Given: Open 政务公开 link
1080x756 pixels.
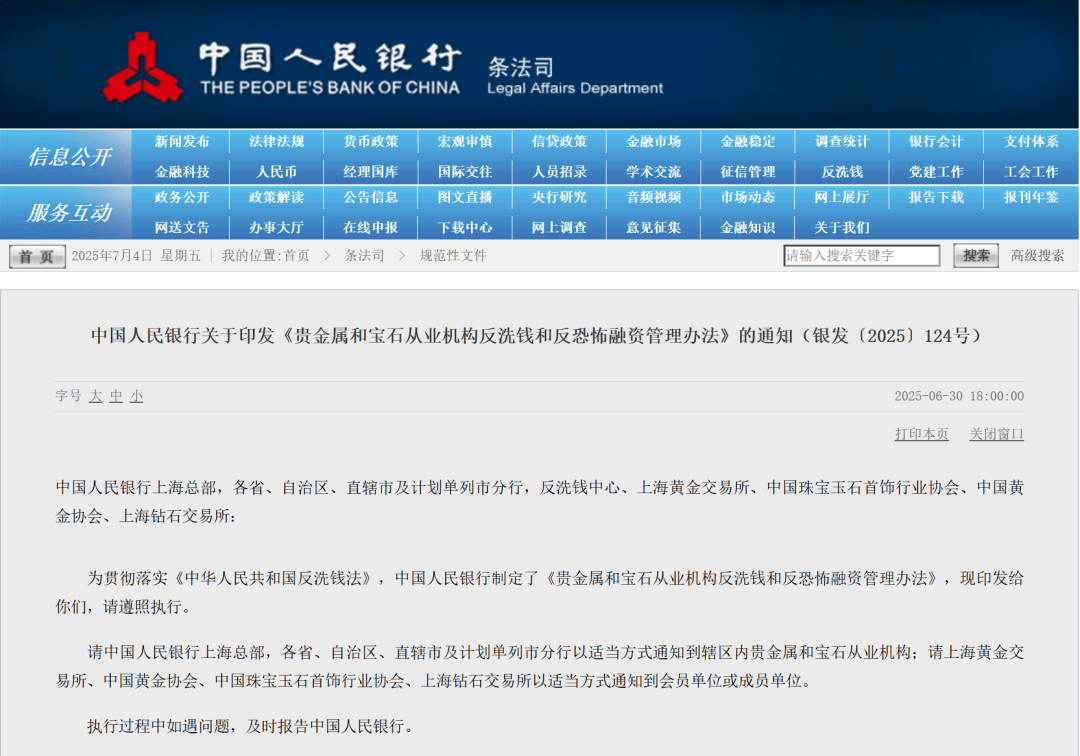Looking at the screenshot, I should 182,198.
